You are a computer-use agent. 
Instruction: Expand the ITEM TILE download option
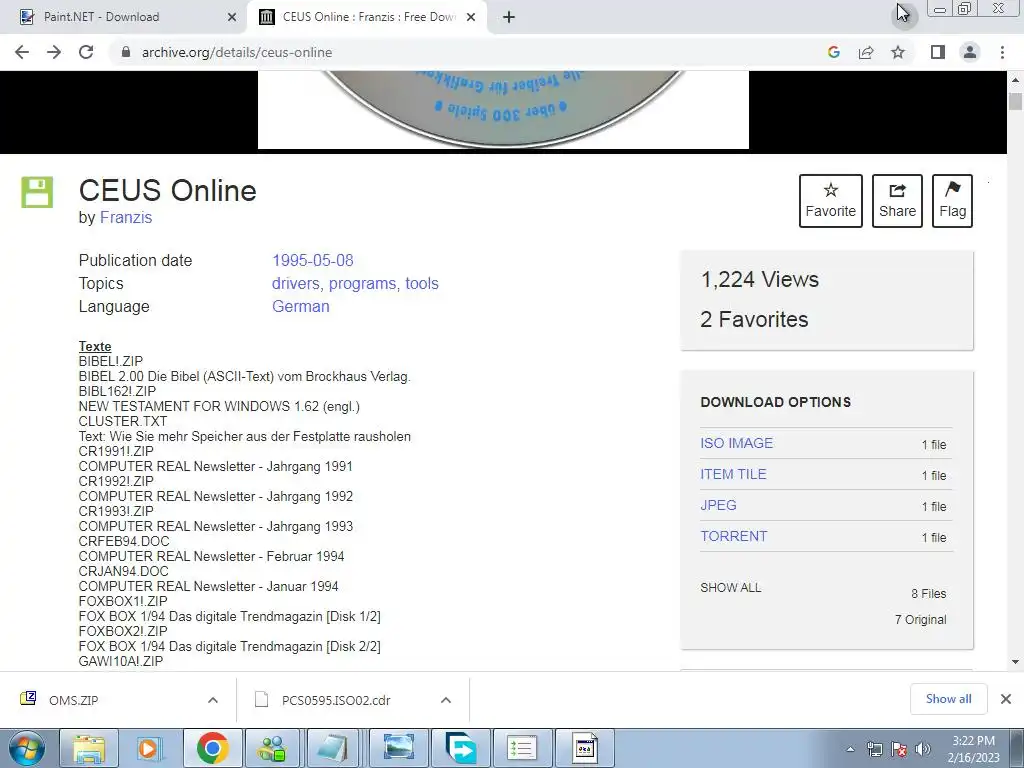click(733, 474)
